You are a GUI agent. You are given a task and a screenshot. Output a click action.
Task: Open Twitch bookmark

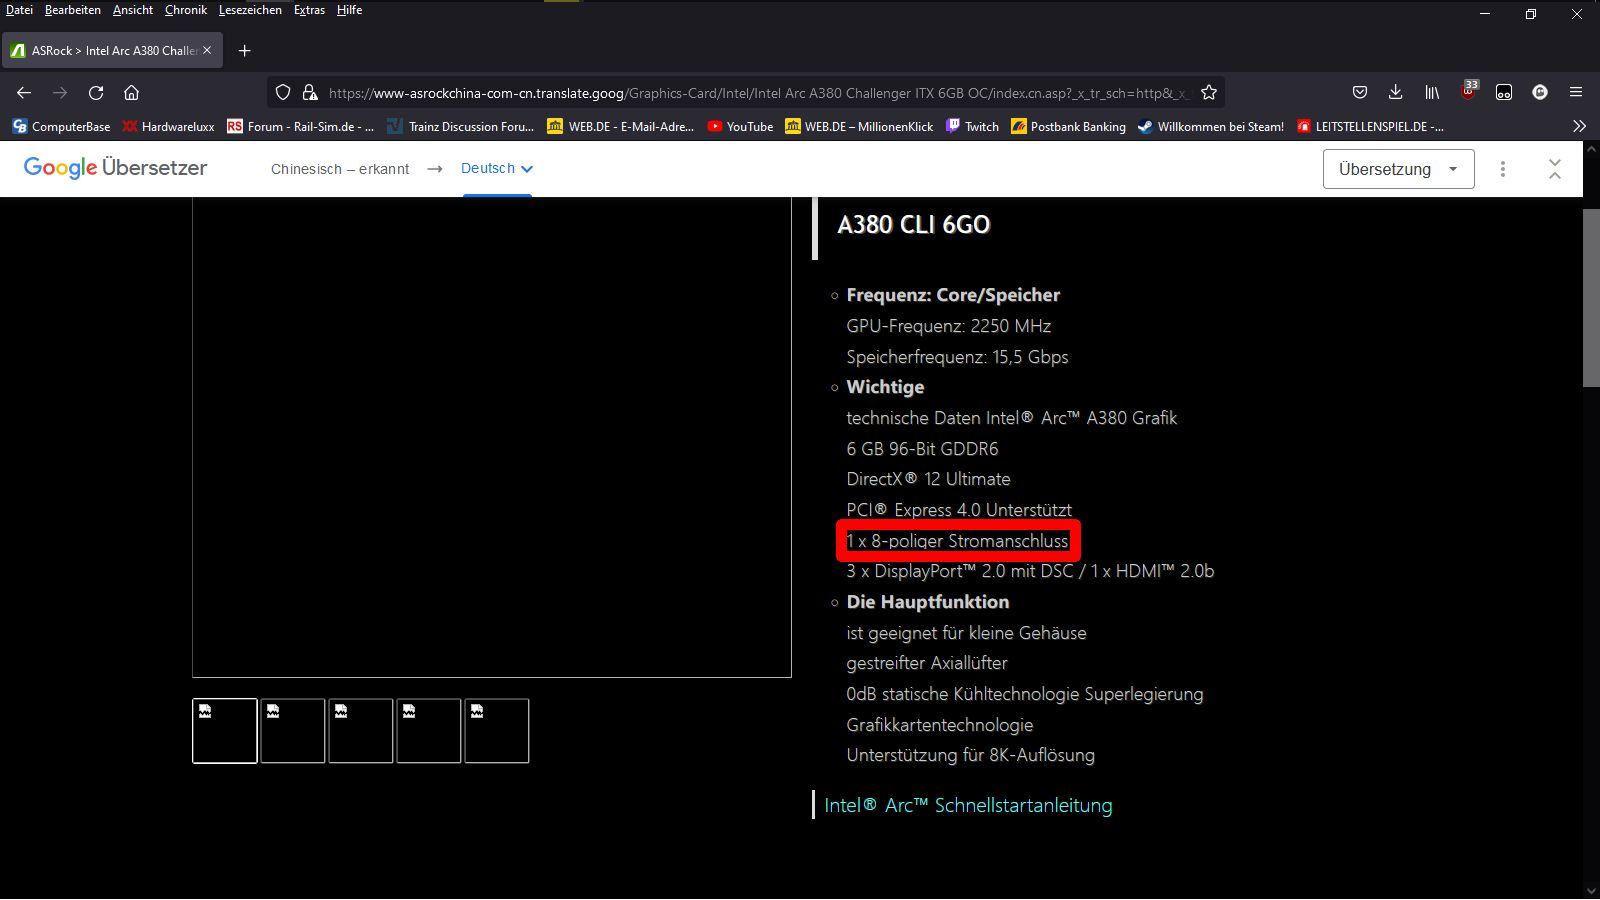pyautogui.click(x=972, y=126)
